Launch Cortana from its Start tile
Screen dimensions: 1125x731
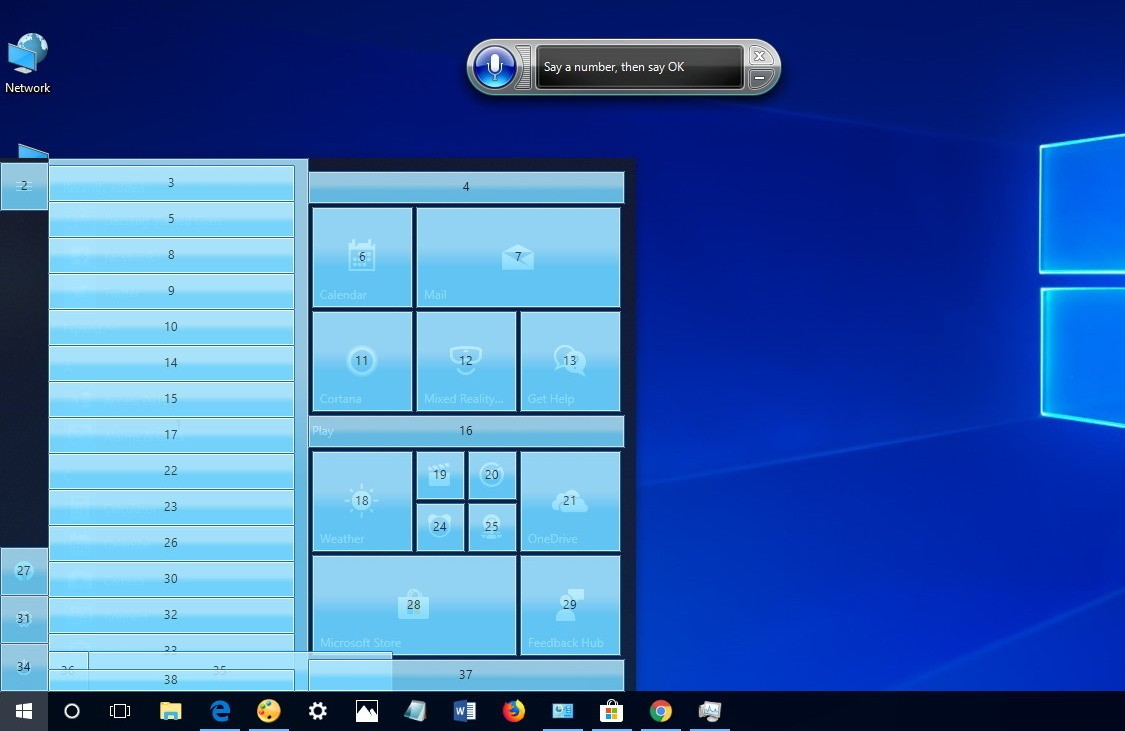point(362,361)
